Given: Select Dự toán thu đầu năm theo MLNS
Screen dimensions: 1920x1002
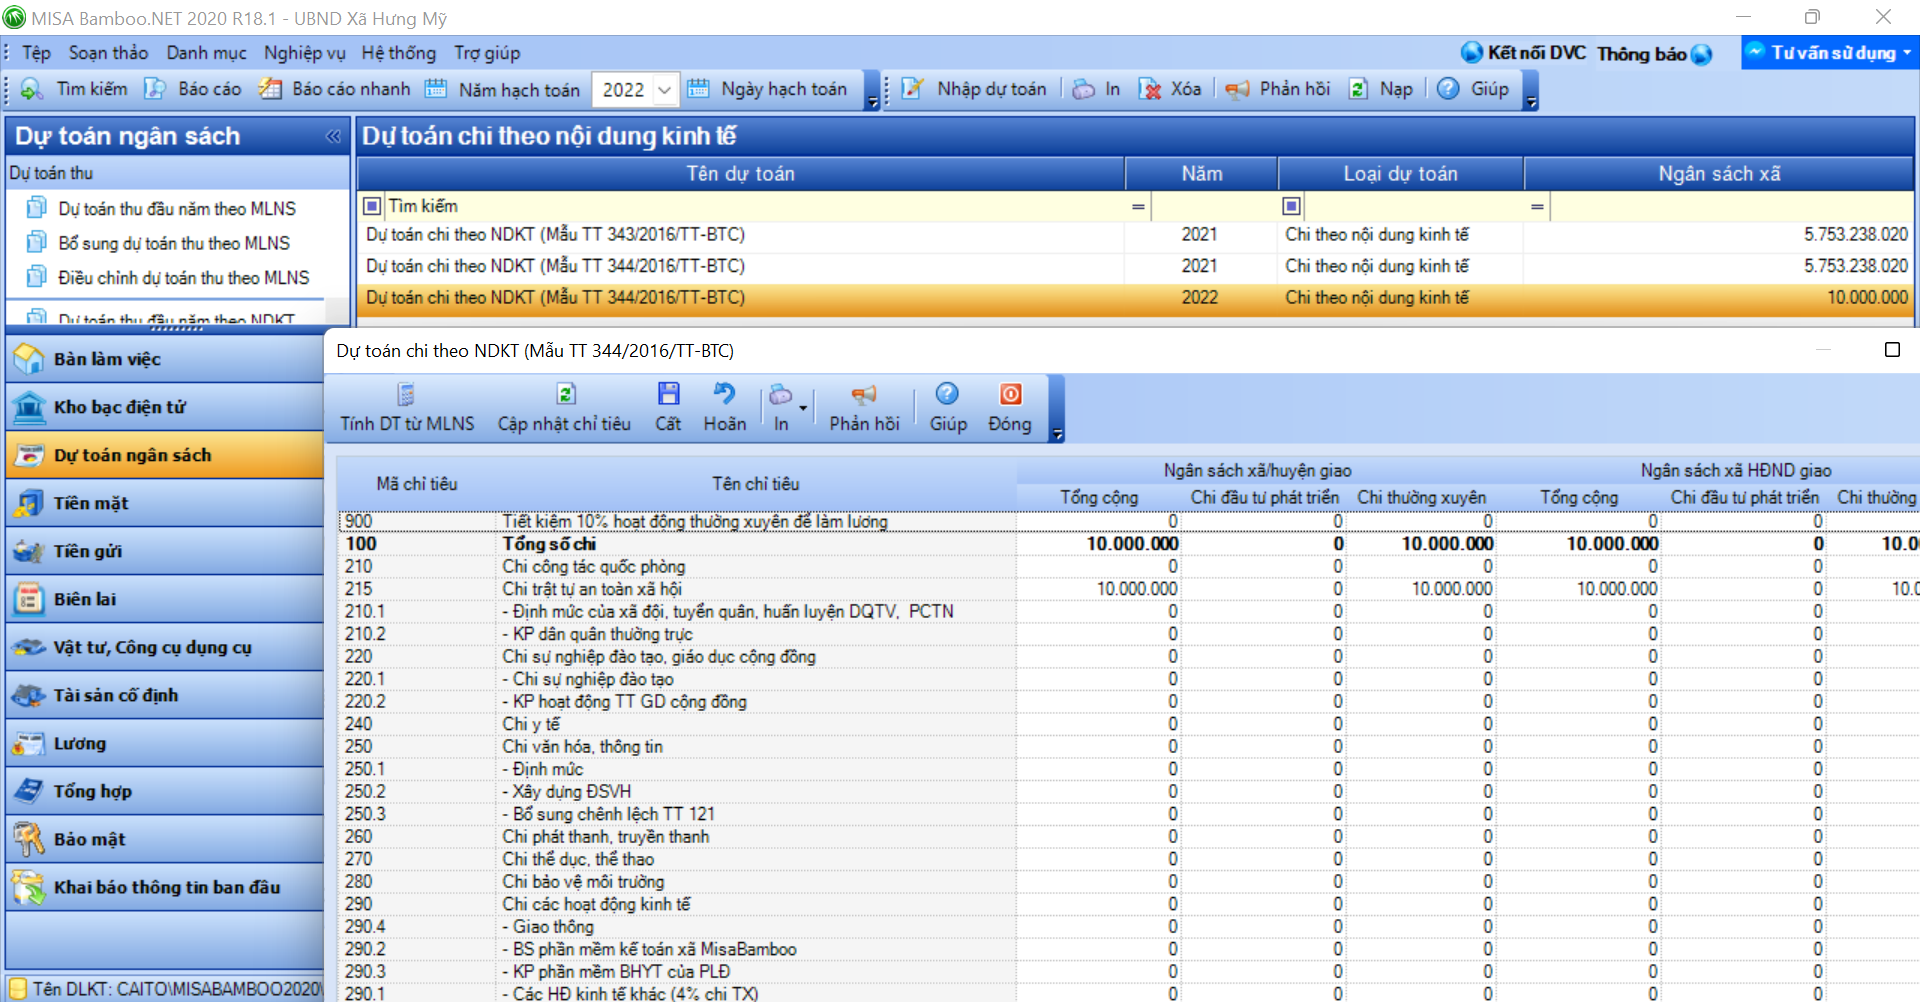Looking at the screenshot, I should 177,209.
